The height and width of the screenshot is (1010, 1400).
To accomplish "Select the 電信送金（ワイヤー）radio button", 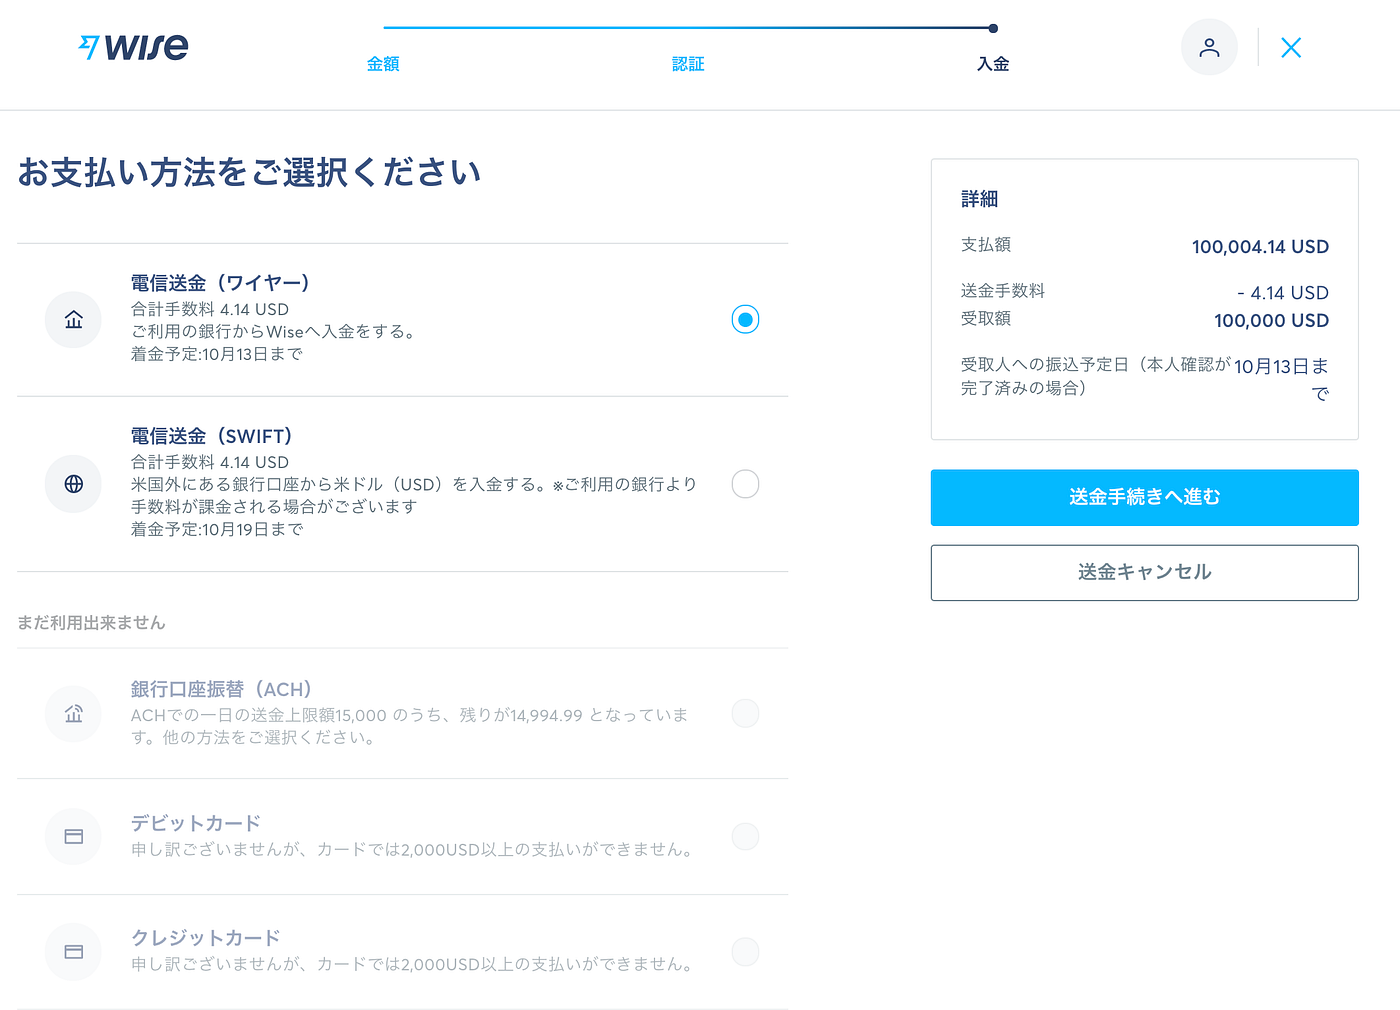I will click(x=745, y=319).
